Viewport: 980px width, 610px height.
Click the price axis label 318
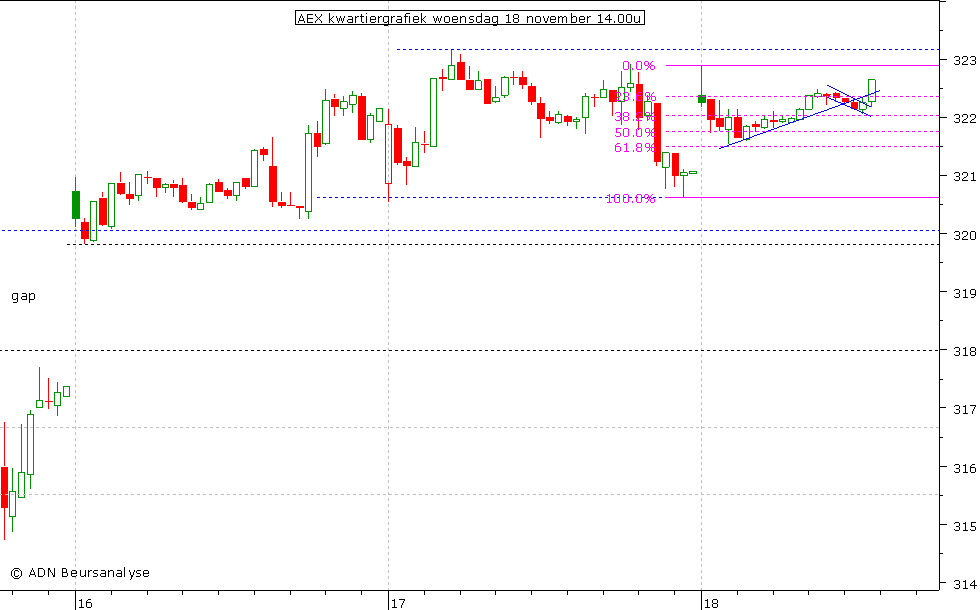[964, 352]
